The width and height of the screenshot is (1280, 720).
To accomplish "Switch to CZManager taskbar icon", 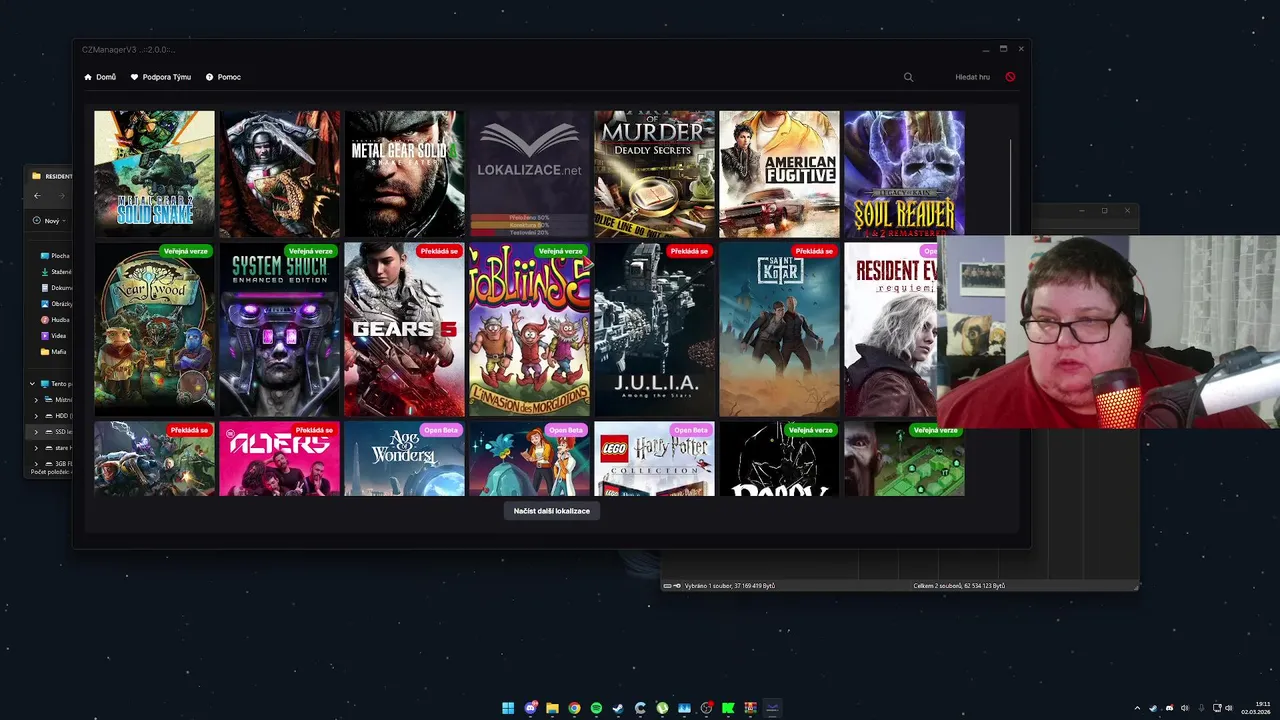I will pos(772,708).
